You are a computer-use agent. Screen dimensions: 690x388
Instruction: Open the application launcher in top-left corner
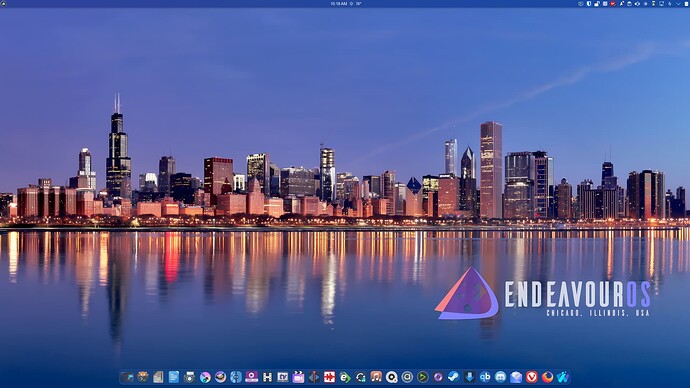pyautogui.click(x=4, y=4)
